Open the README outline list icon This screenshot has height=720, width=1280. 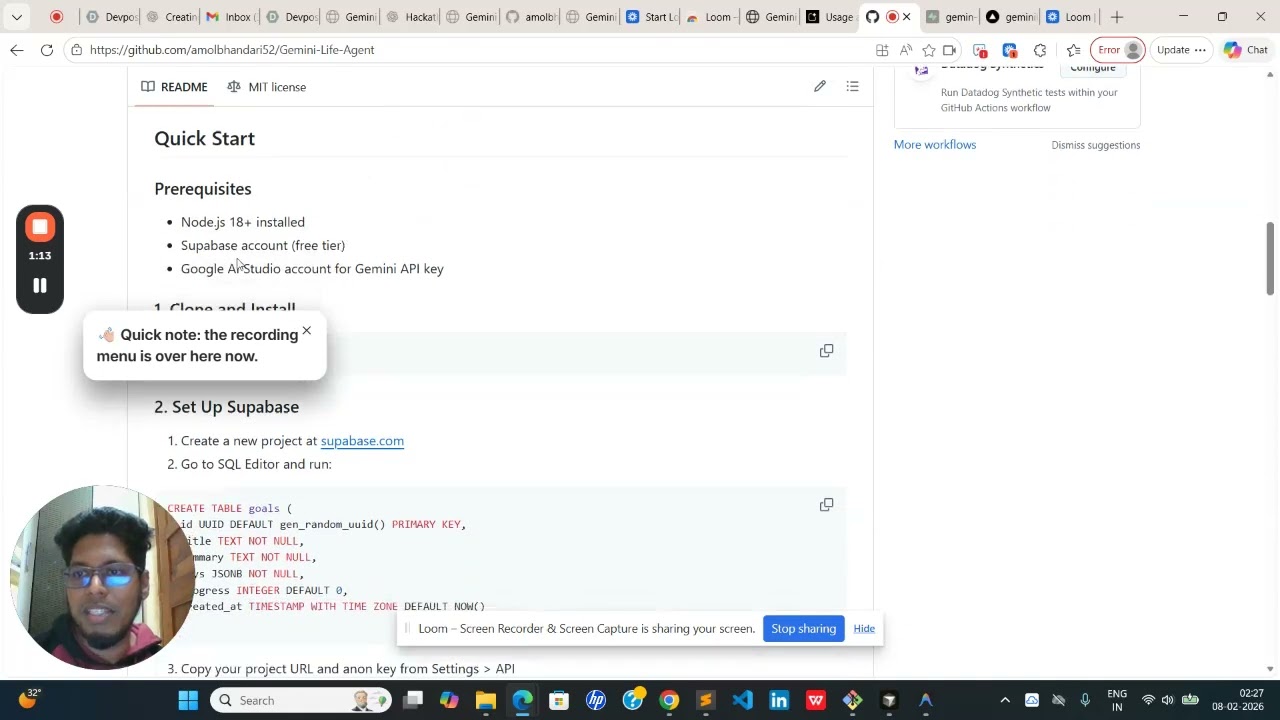(x=852, y=87)
